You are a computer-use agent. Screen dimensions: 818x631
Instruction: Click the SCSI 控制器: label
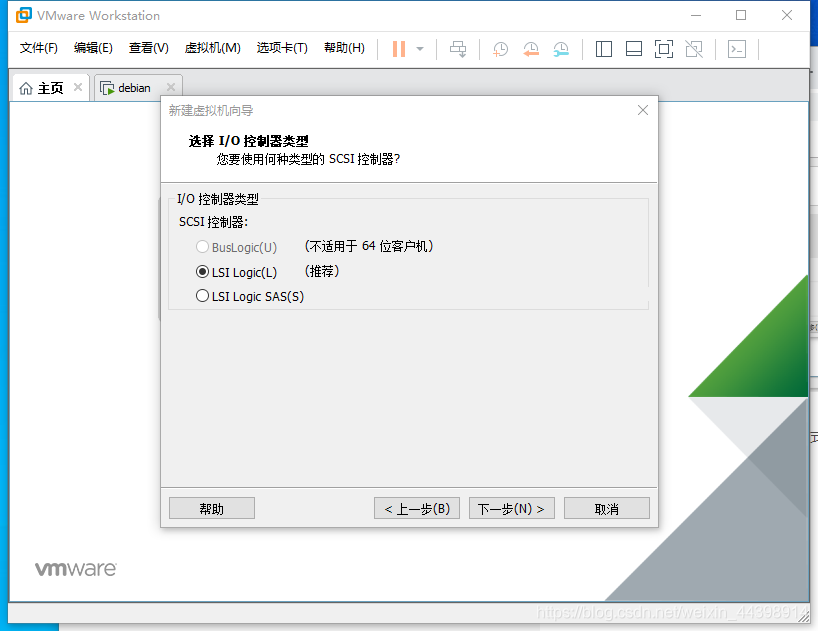213,222
